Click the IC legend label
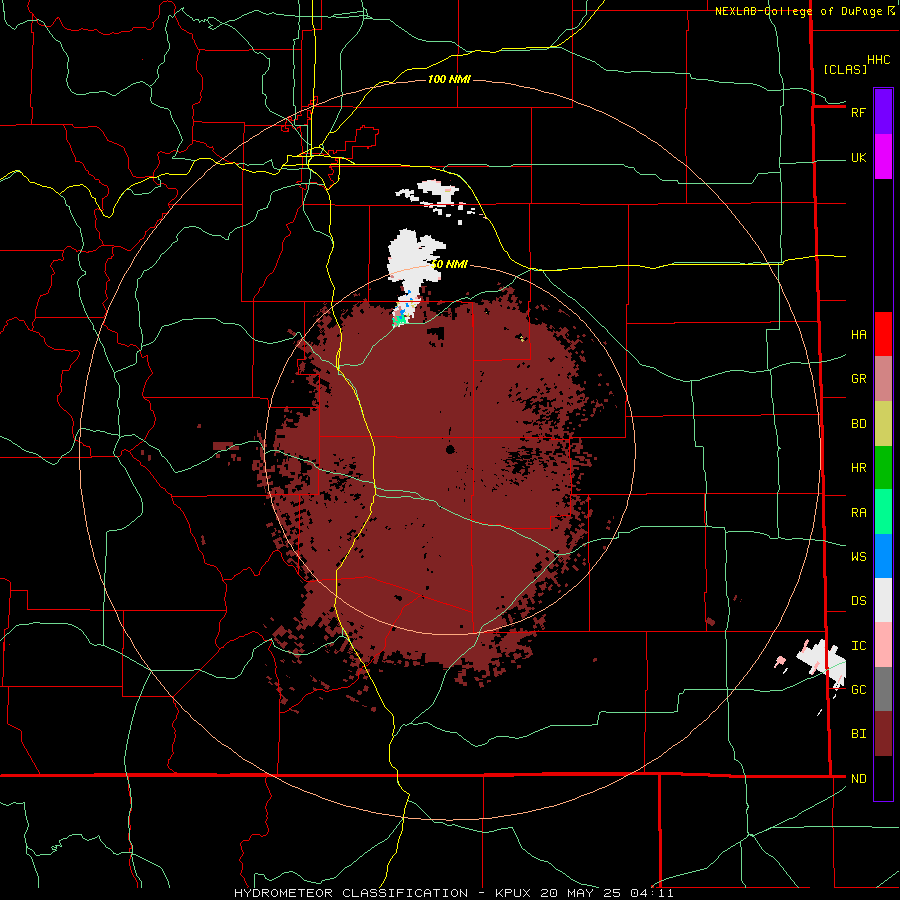 click(858, 646)
